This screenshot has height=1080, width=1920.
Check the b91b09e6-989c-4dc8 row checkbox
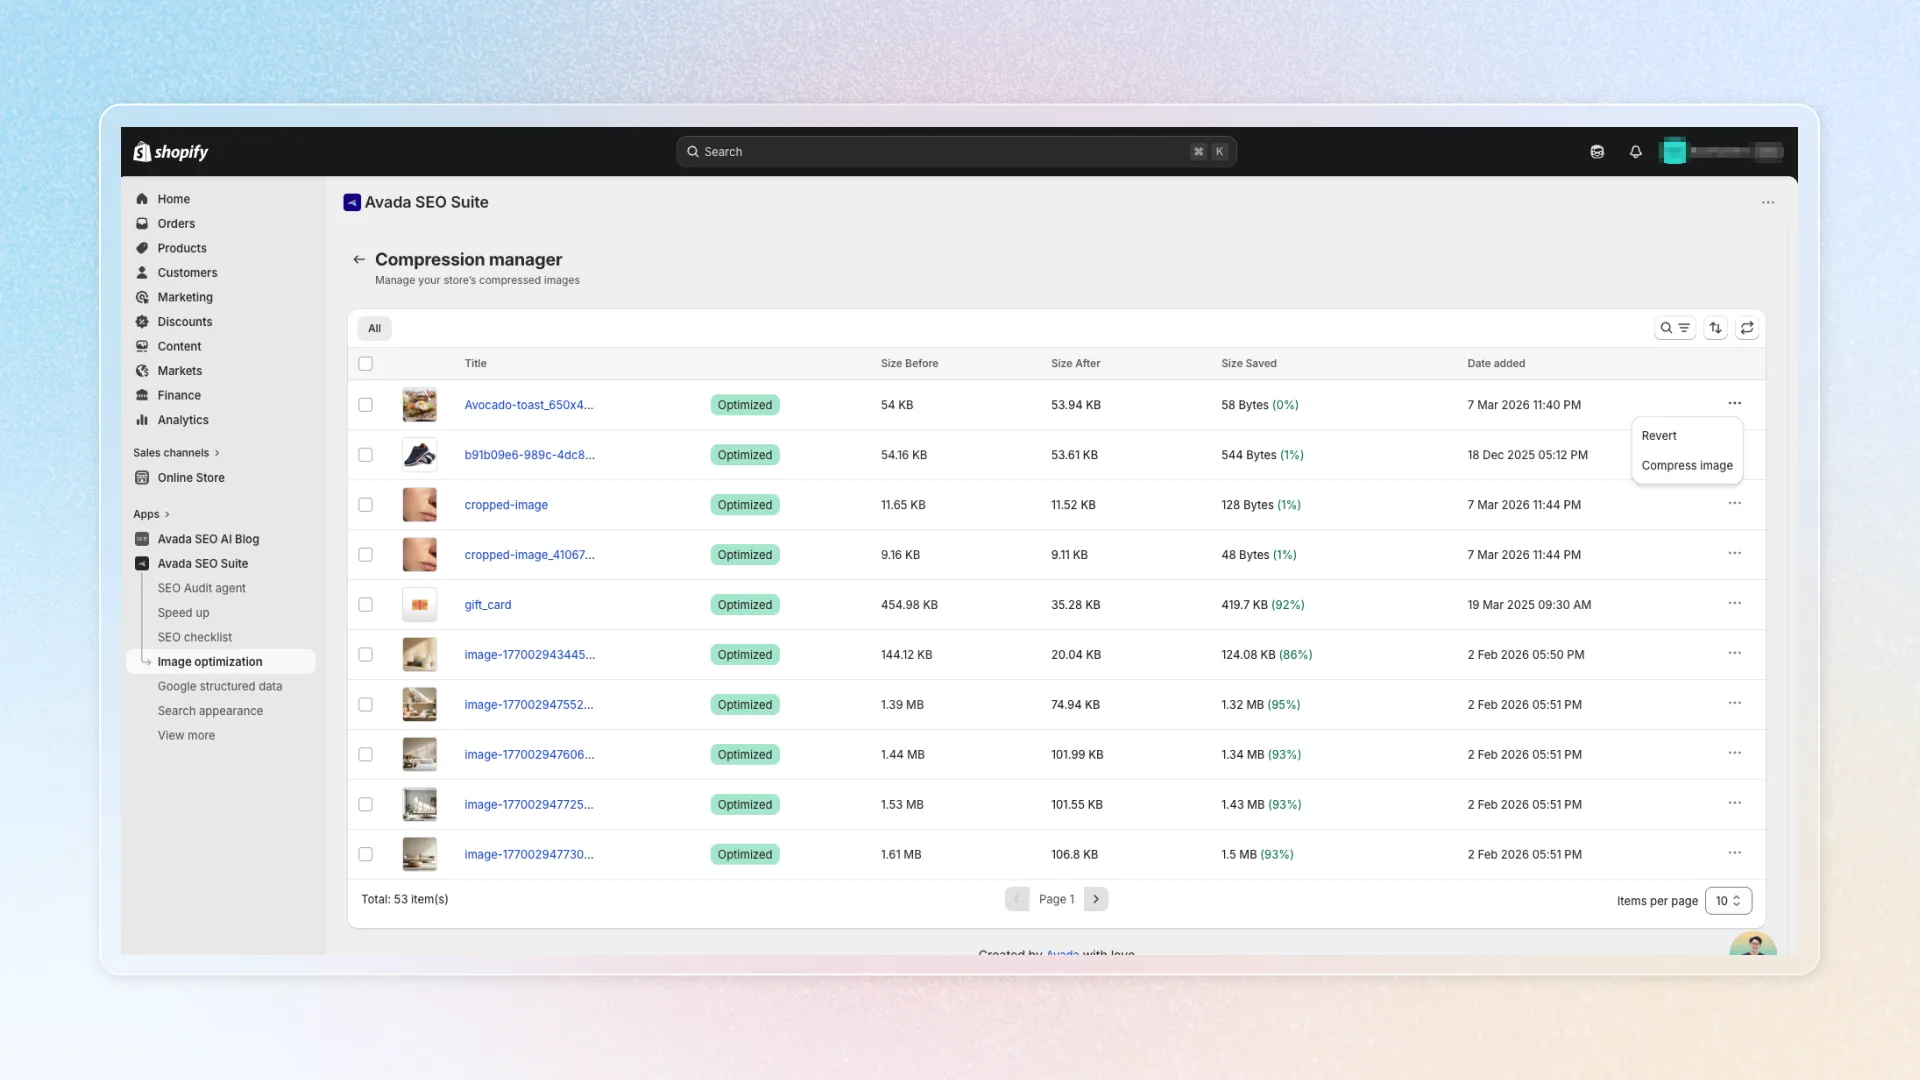tap(366, 455)
